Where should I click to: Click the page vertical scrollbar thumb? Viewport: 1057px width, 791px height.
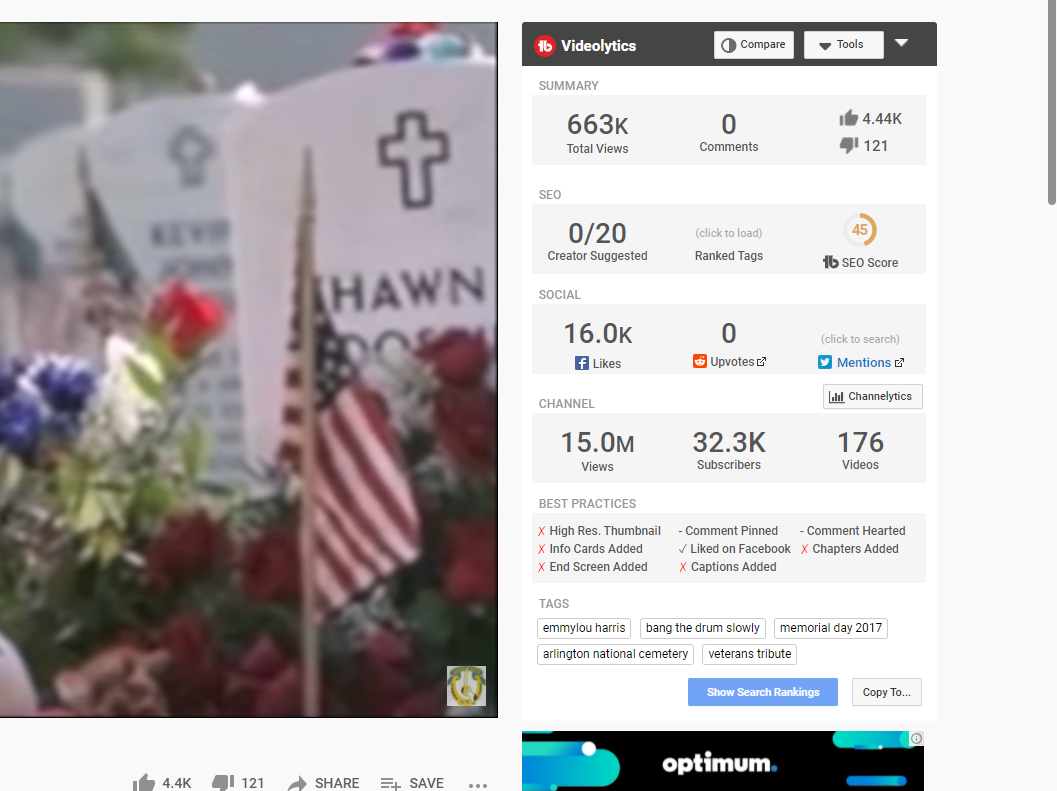(x=1052, y=102)
